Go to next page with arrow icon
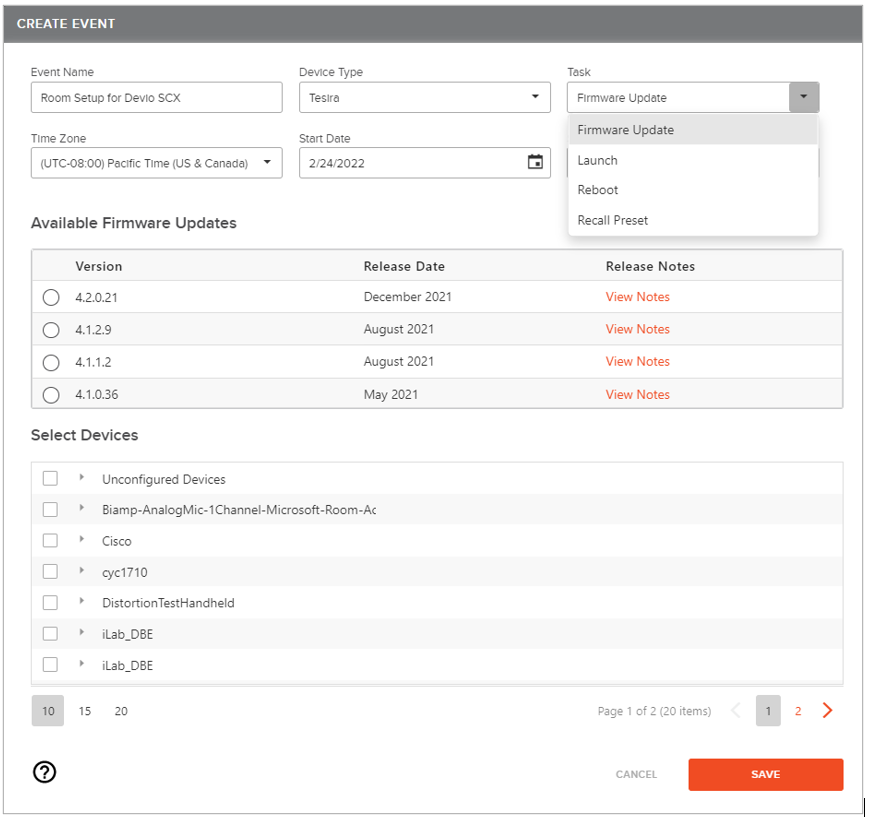 click(x=827, y=711)
